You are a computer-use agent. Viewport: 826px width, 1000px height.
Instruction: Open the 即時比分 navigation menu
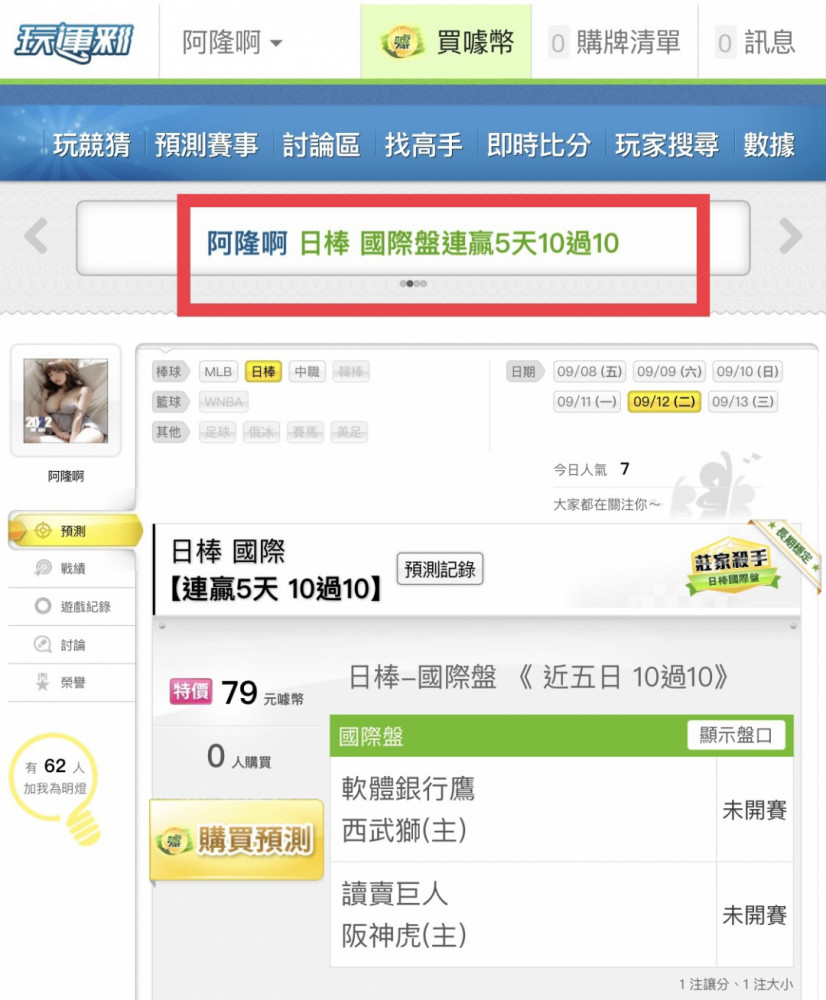(538, 145)
